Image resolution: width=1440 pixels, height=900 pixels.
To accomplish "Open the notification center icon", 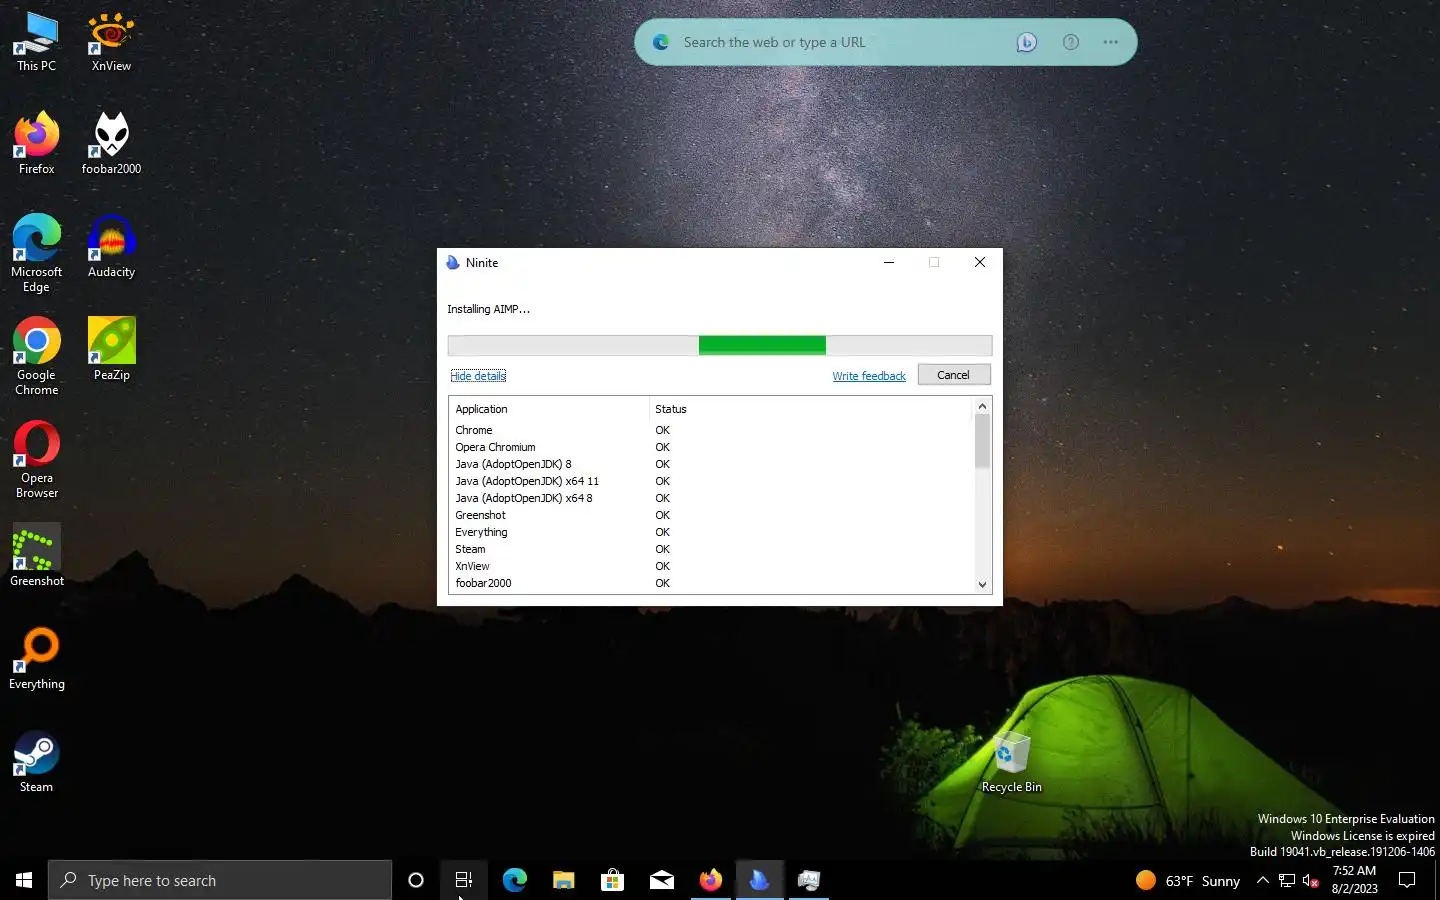I will point(1407,881).
